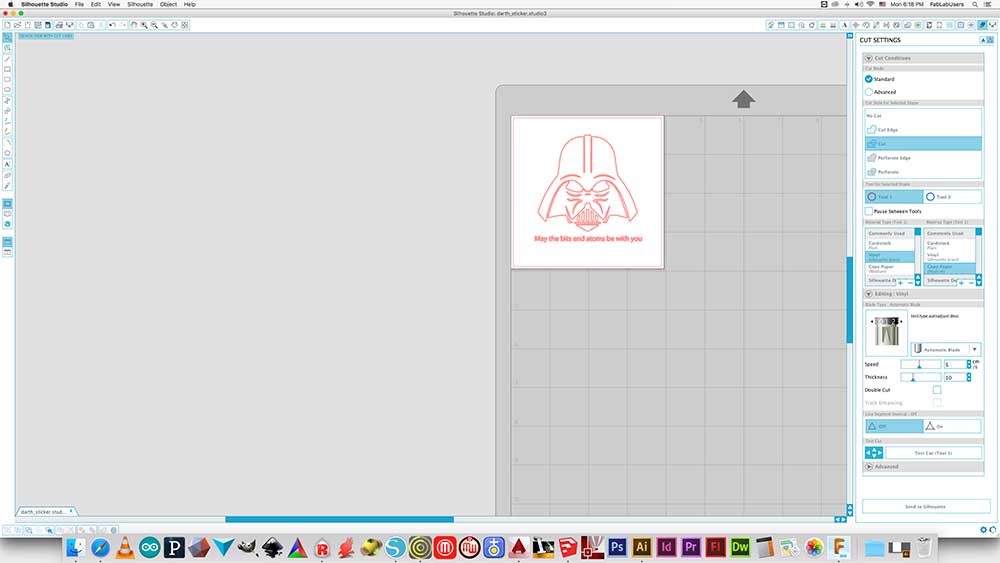Increase the Speed value stepper
Image resolution: width=1000 pixels, height=563 pixels.
(x=969, y=362)
